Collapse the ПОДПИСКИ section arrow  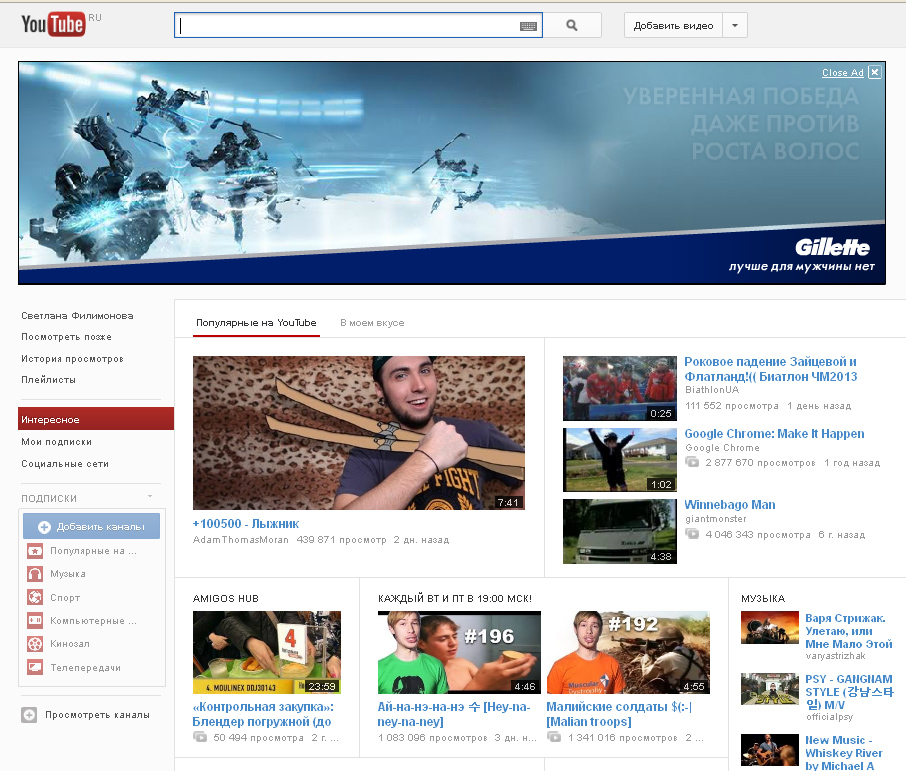click(150, 497)
